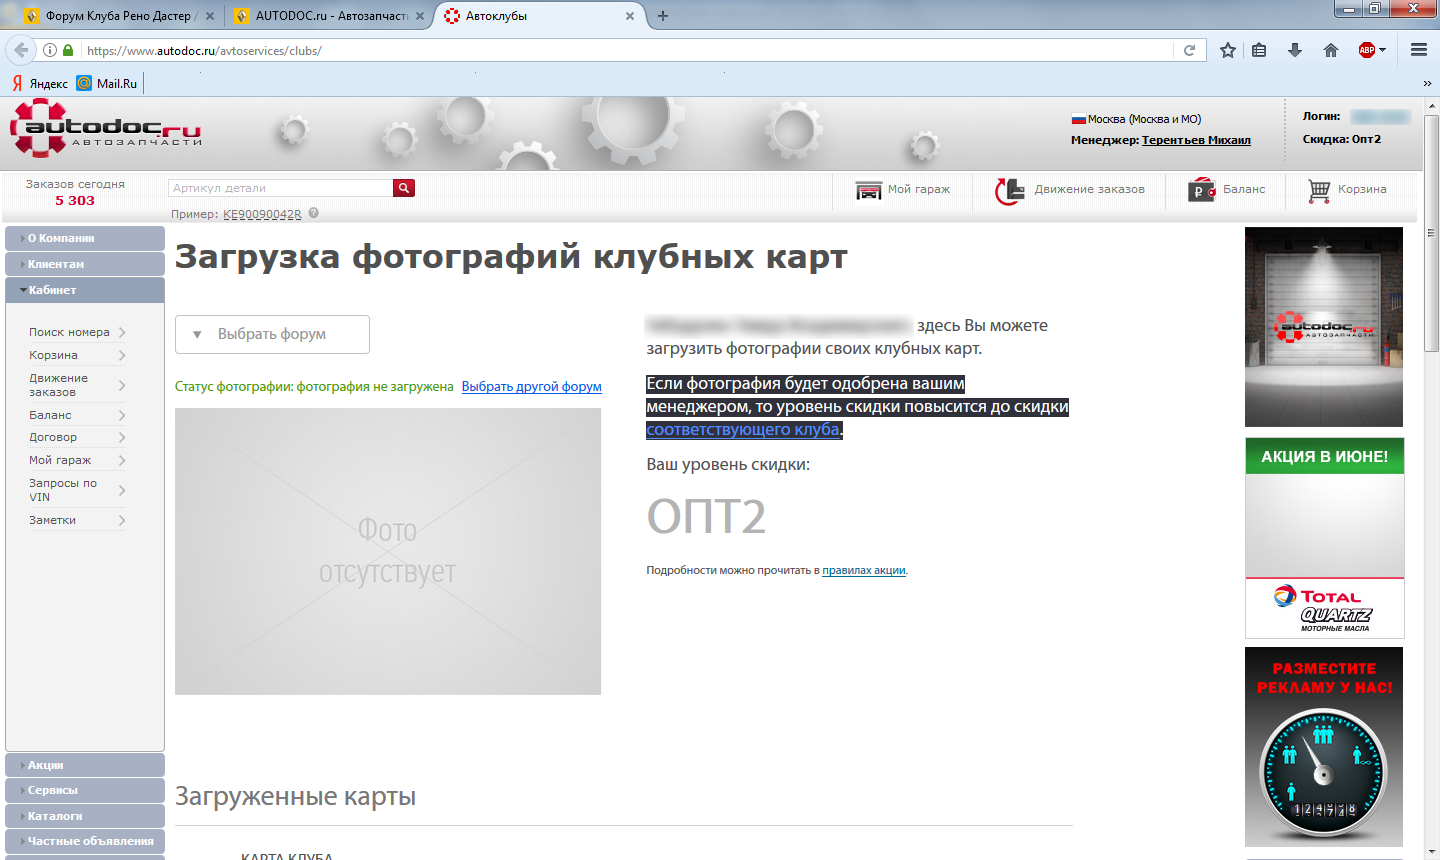
Task: Click the Артикул детали search field
Action: click(x=280, y=188)
